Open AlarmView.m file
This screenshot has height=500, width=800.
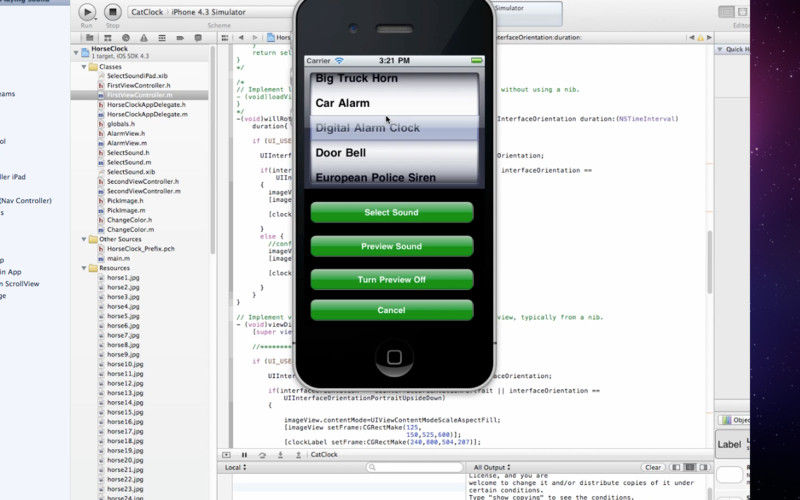tap(127, 143)
